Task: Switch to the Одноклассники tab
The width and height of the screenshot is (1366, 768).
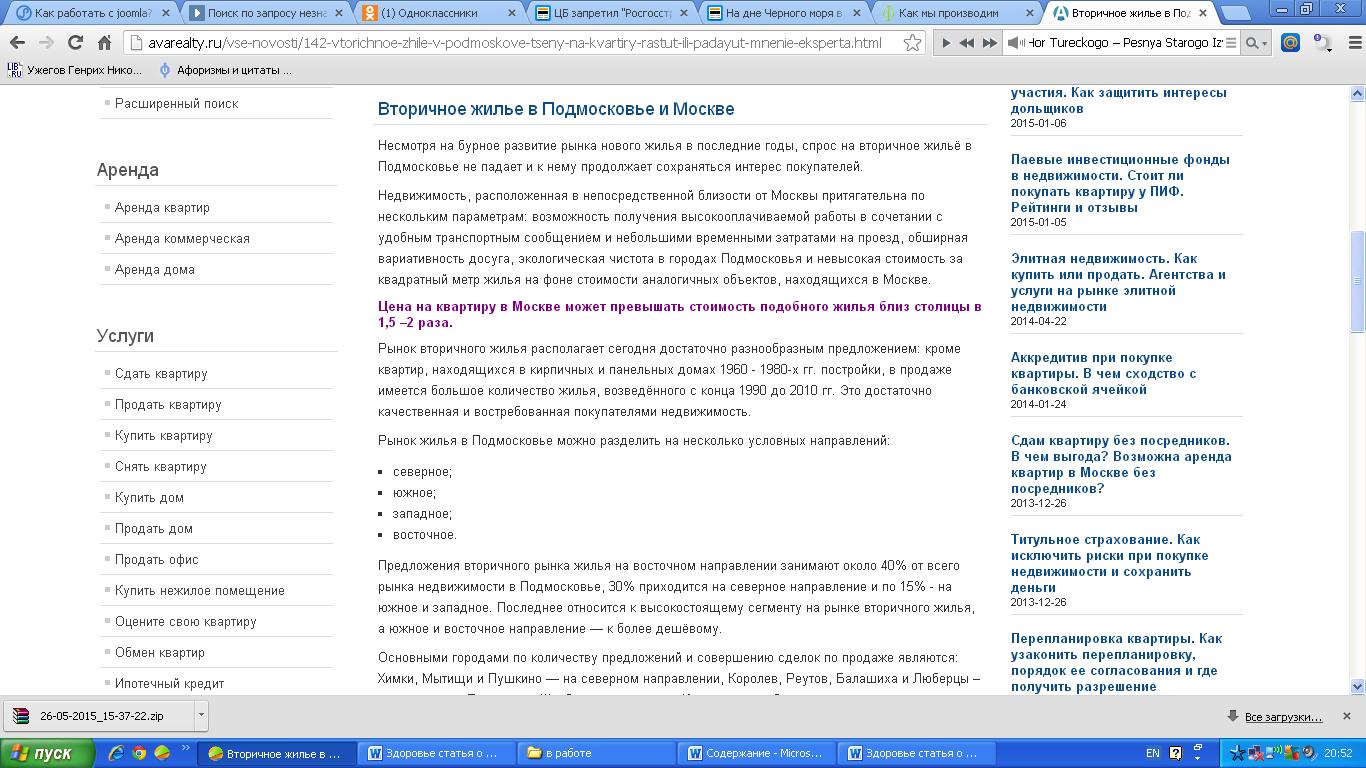Action: coord(440,13)
